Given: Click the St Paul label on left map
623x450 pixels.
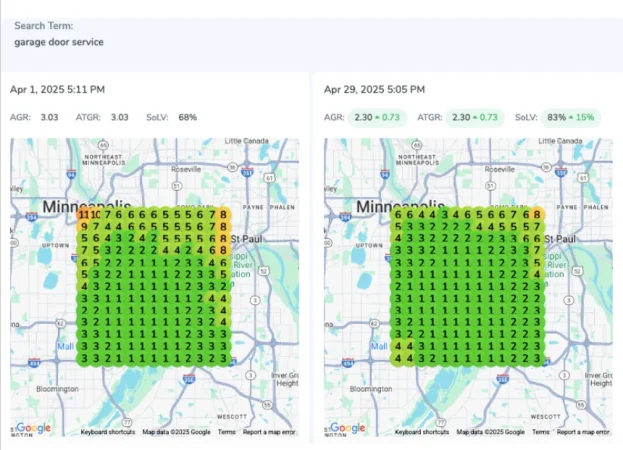Looking at the screenshot, I should 246,239.
